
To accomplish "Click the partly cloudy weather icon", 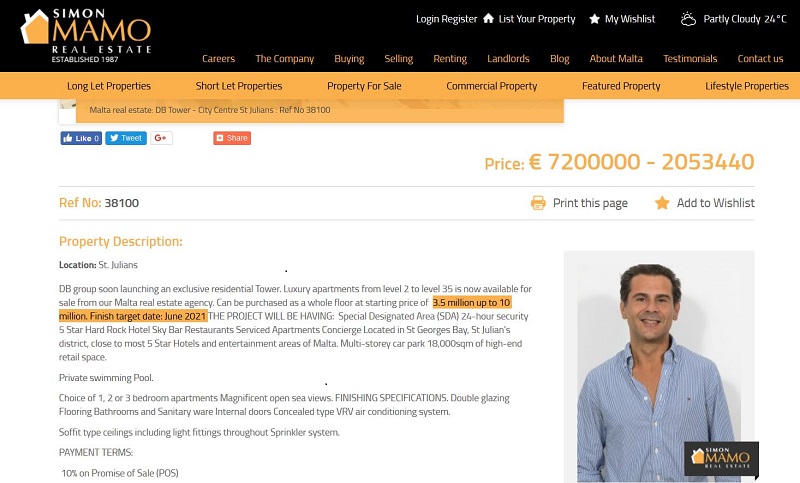I will [688, 19].
